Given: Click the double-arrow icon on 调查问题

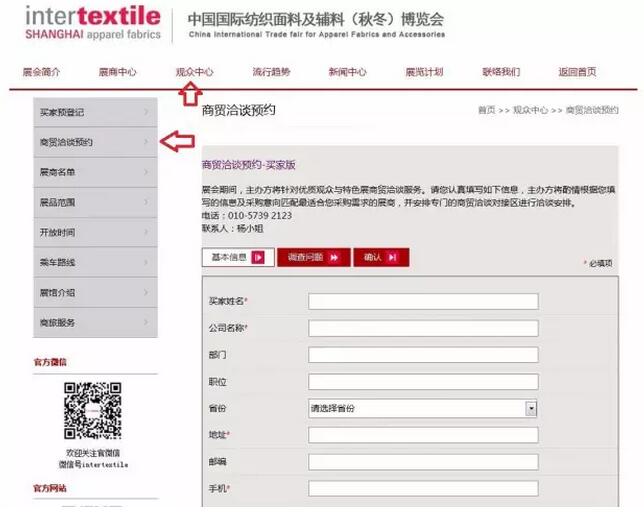Looking at the screenshot, I should 332,257.
